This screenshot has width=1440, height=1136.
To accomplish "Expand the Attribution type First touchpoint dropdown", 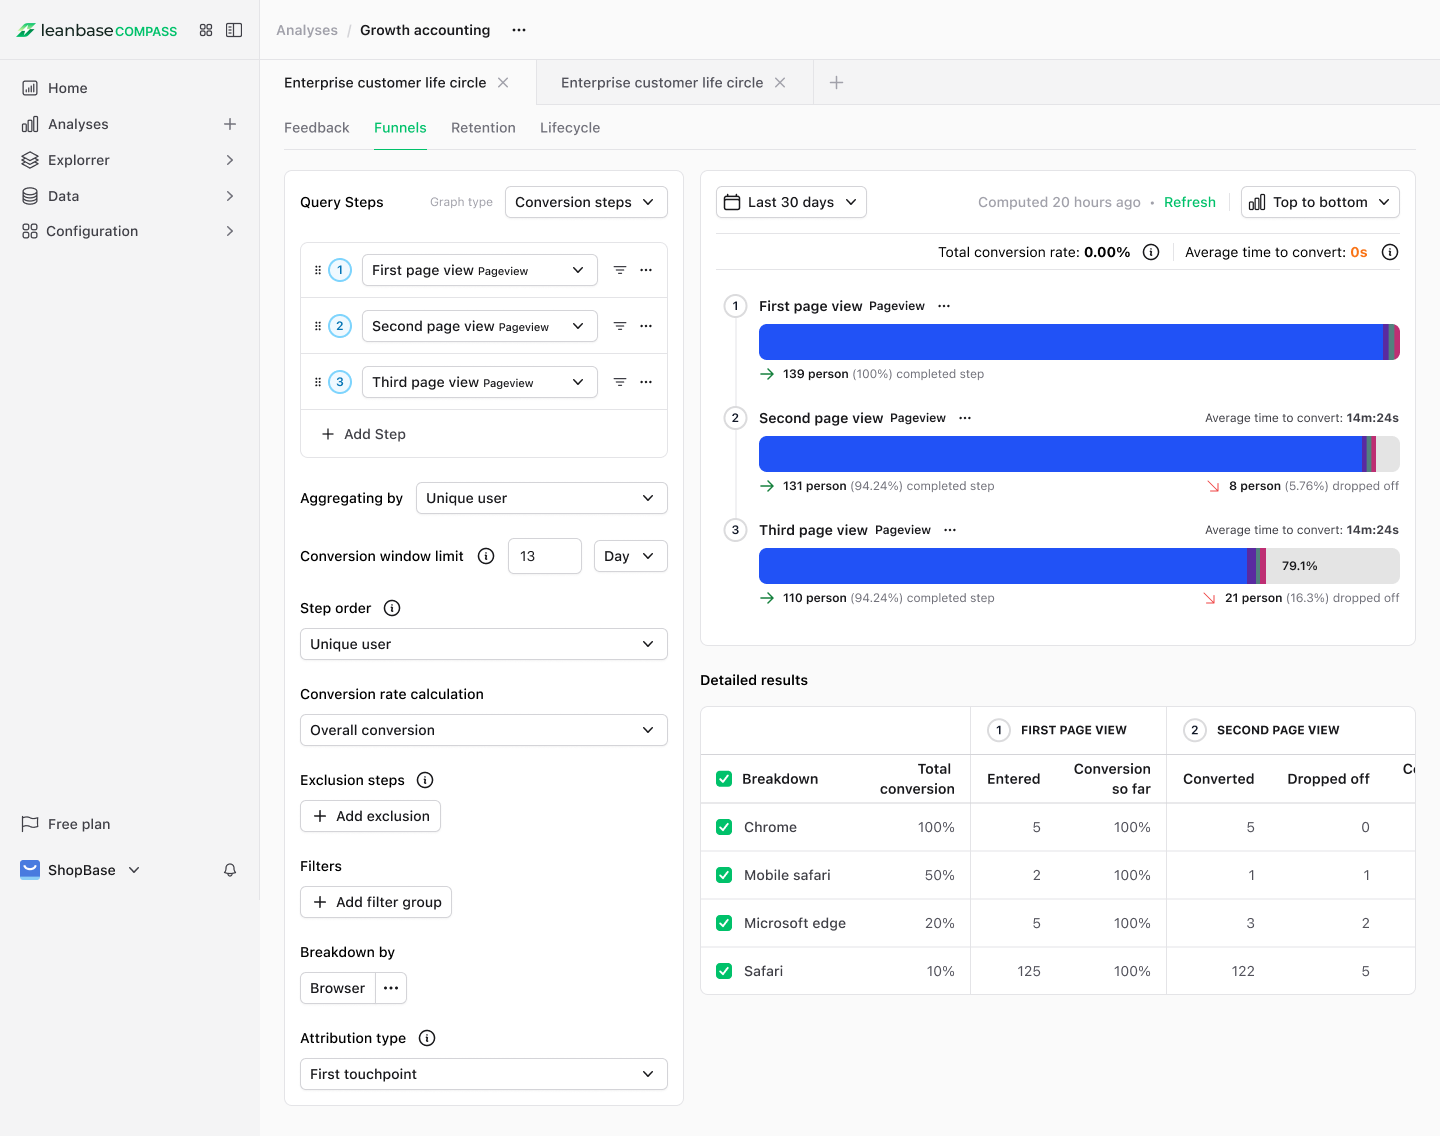I will (x=483, y=1074).
